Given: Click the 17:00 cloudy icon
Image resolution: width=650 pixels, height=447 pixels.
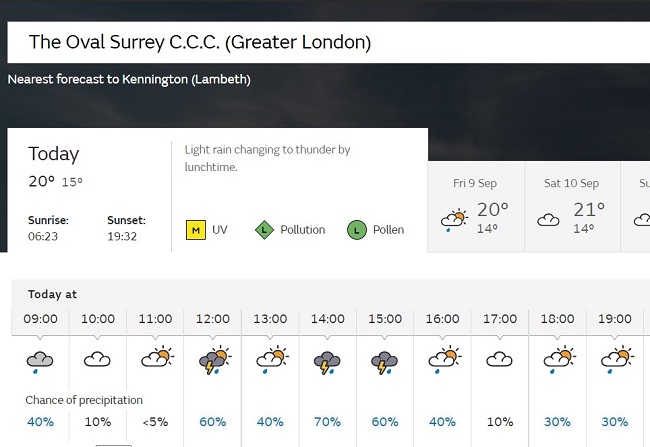Looking at the screenshot, I should point(500,359).
